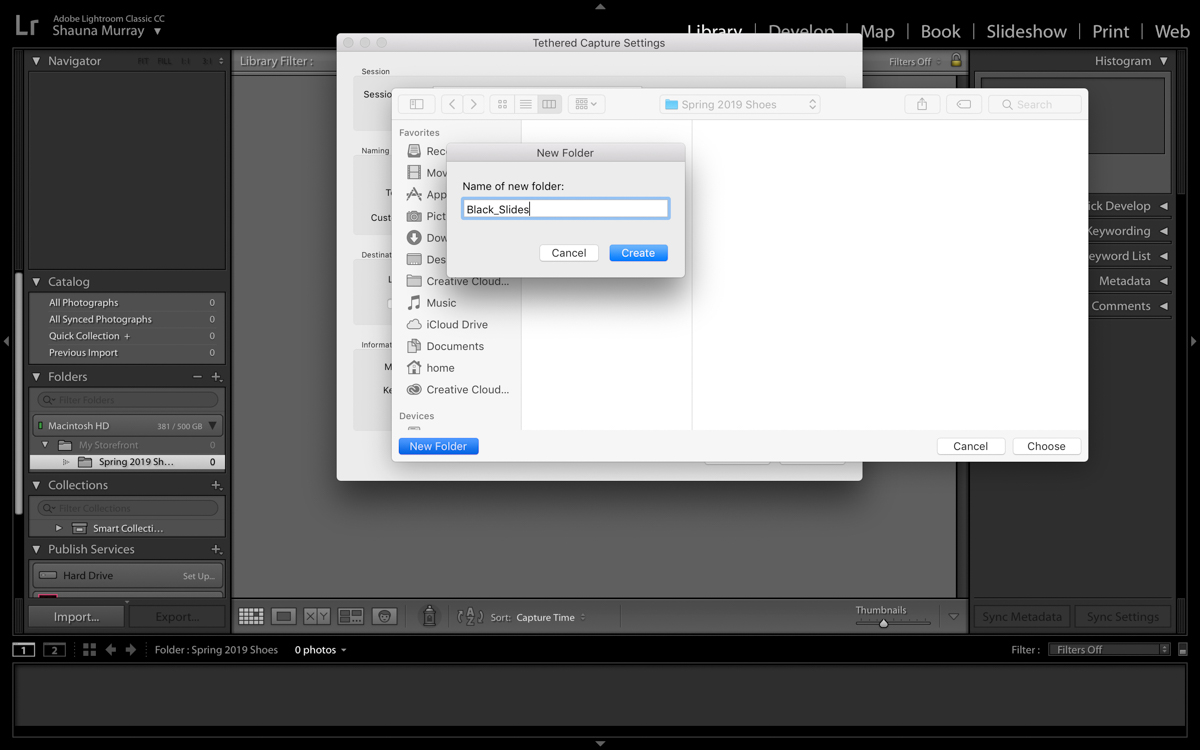1200x750 pixels.
Task: Click the Edit Tags icon in file dialog
Action: (x=963, y=104)
